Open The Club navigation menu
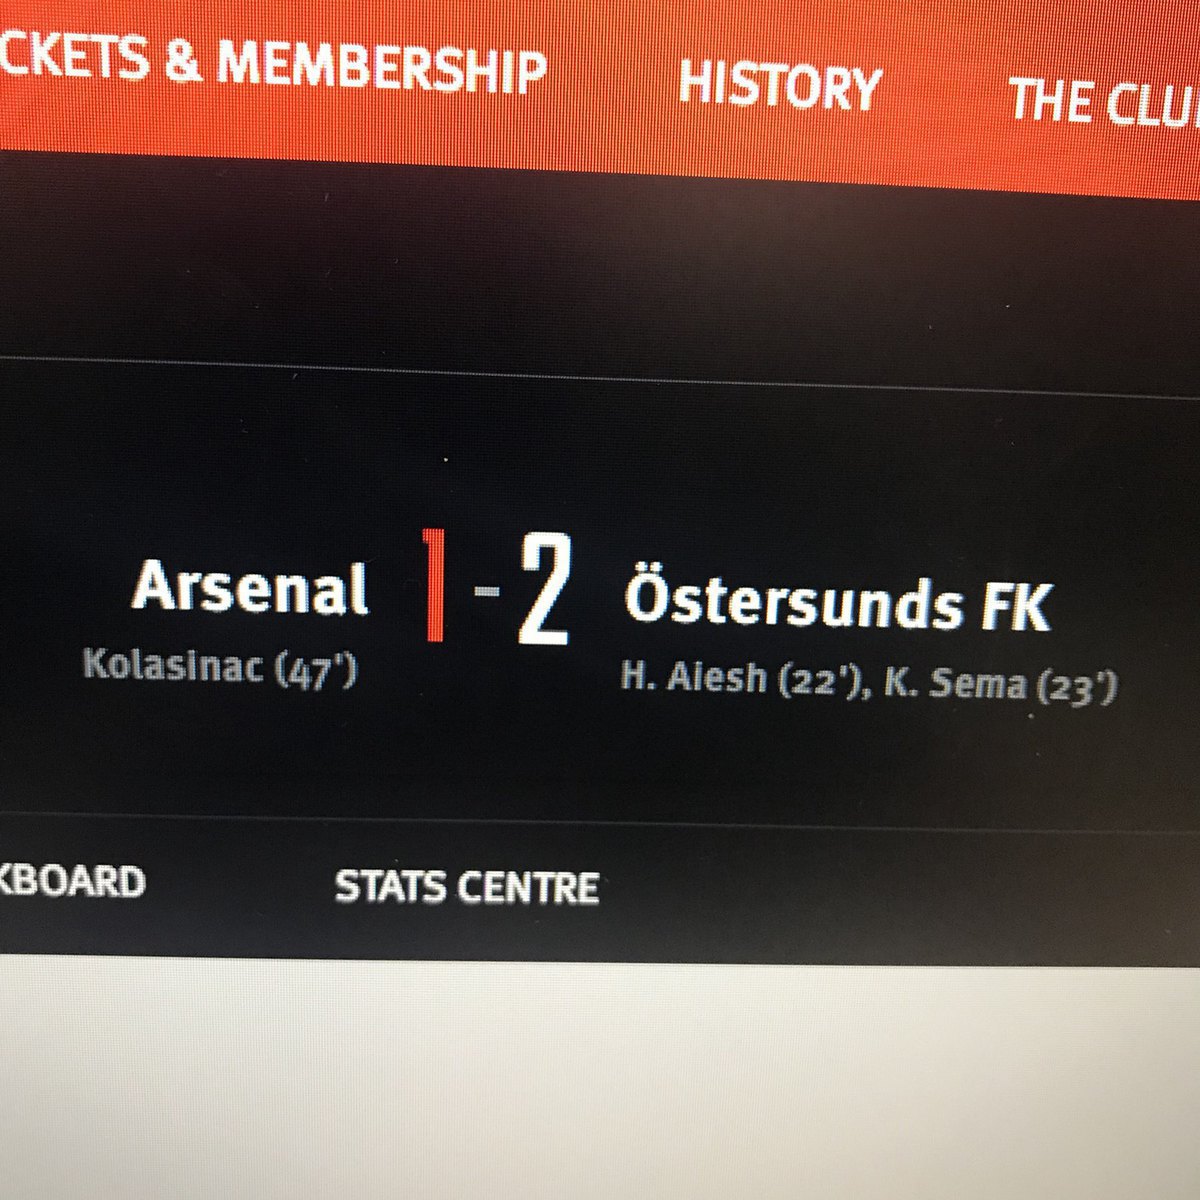Screen dimensions: 1200x1200 [1103, 100]
